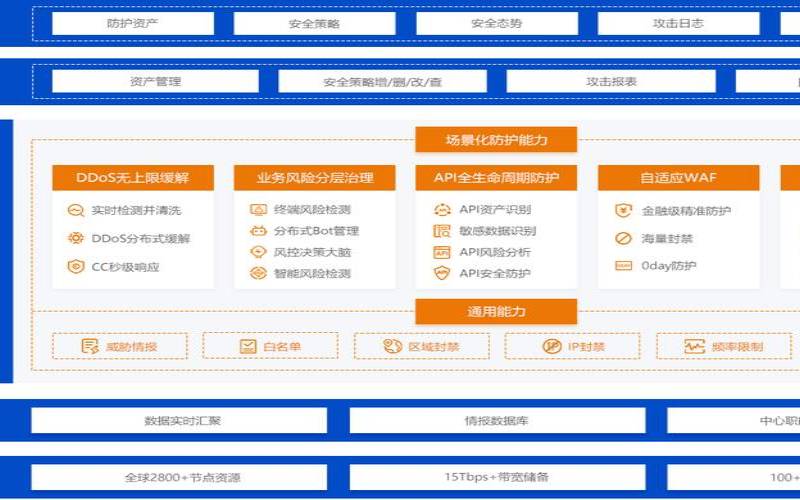Select the 敏感数据识别 icon
Viewport: 800px width, 500px height.
click(x=442, y=231)
